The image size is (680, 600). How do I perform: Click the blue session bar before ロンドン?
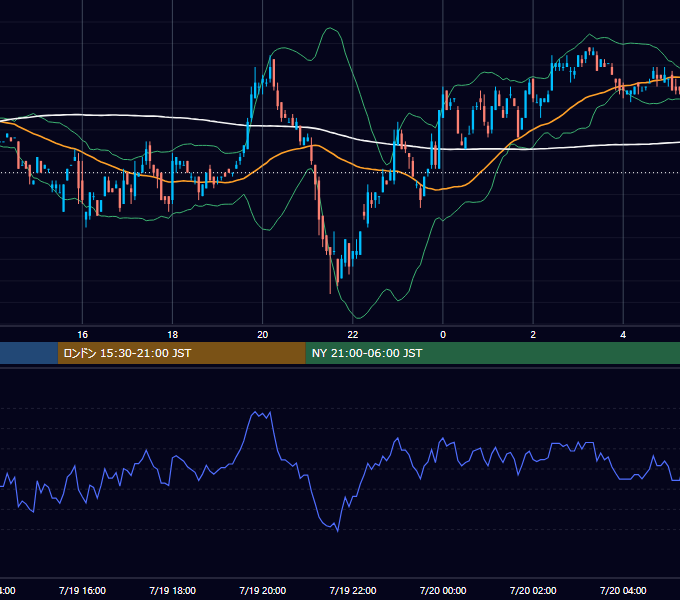pos(29,353)
